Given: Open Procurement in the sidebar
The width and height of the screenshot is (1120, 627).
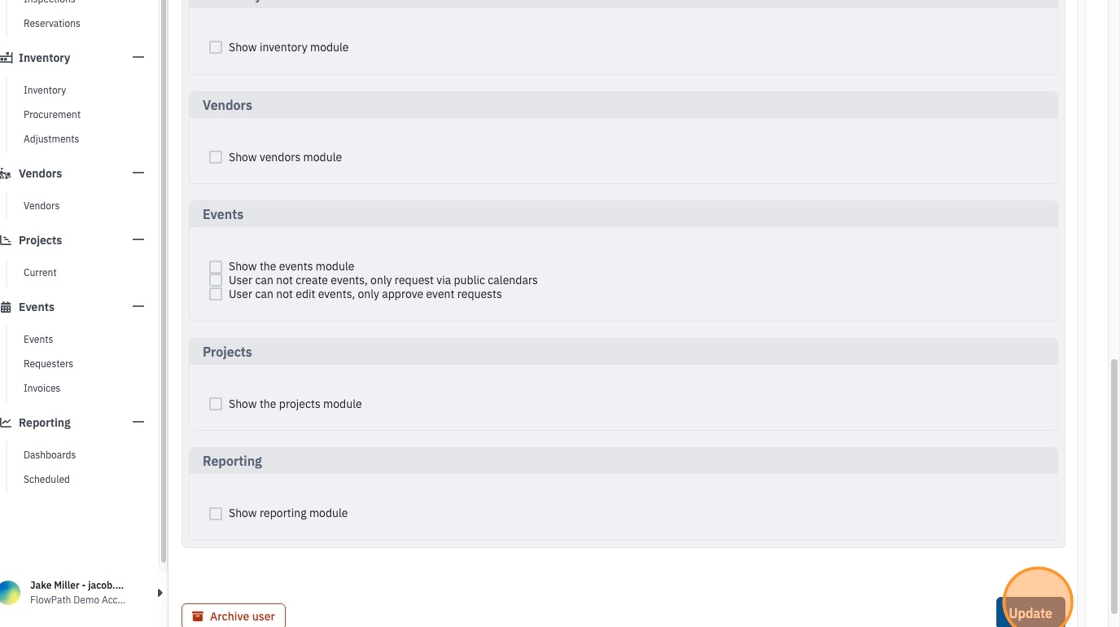Looking at the screenshot, I should coord(52,114).
